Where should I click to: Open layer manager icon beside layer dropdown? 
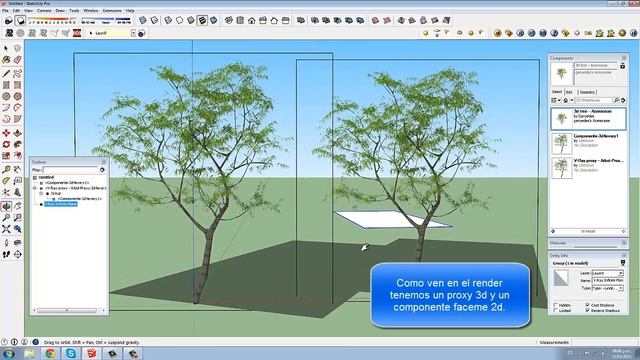[142, 33]
